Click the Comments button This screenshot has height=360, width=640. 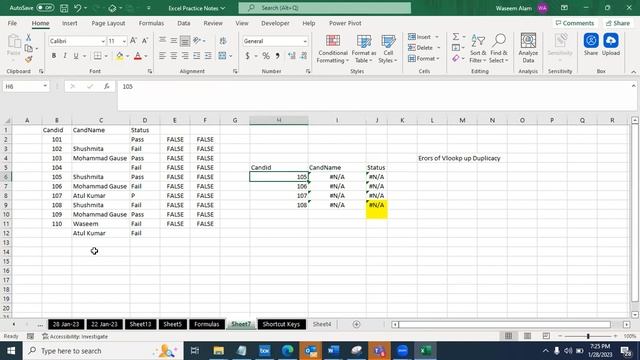coord(575,23)
